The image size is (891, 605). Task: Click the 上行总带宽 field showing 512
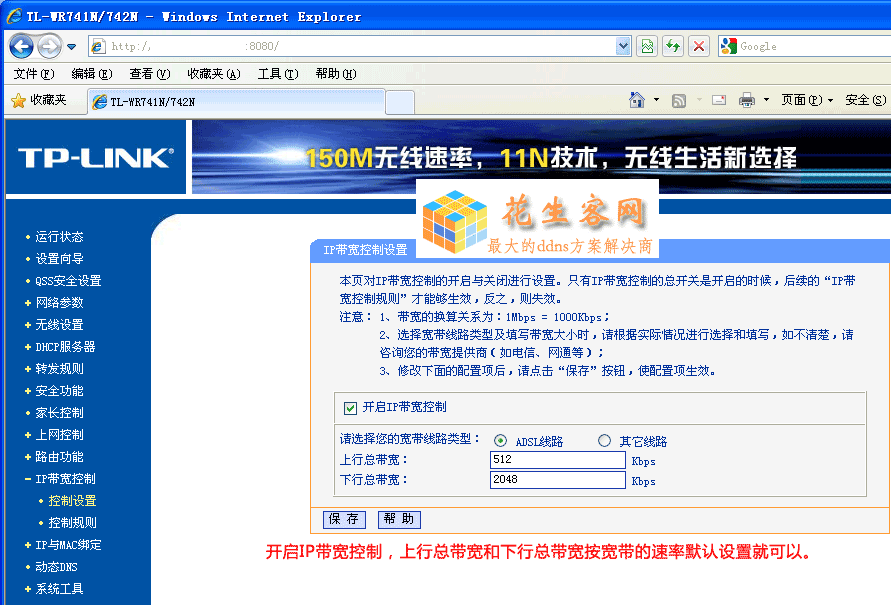(x=557, y=460)
